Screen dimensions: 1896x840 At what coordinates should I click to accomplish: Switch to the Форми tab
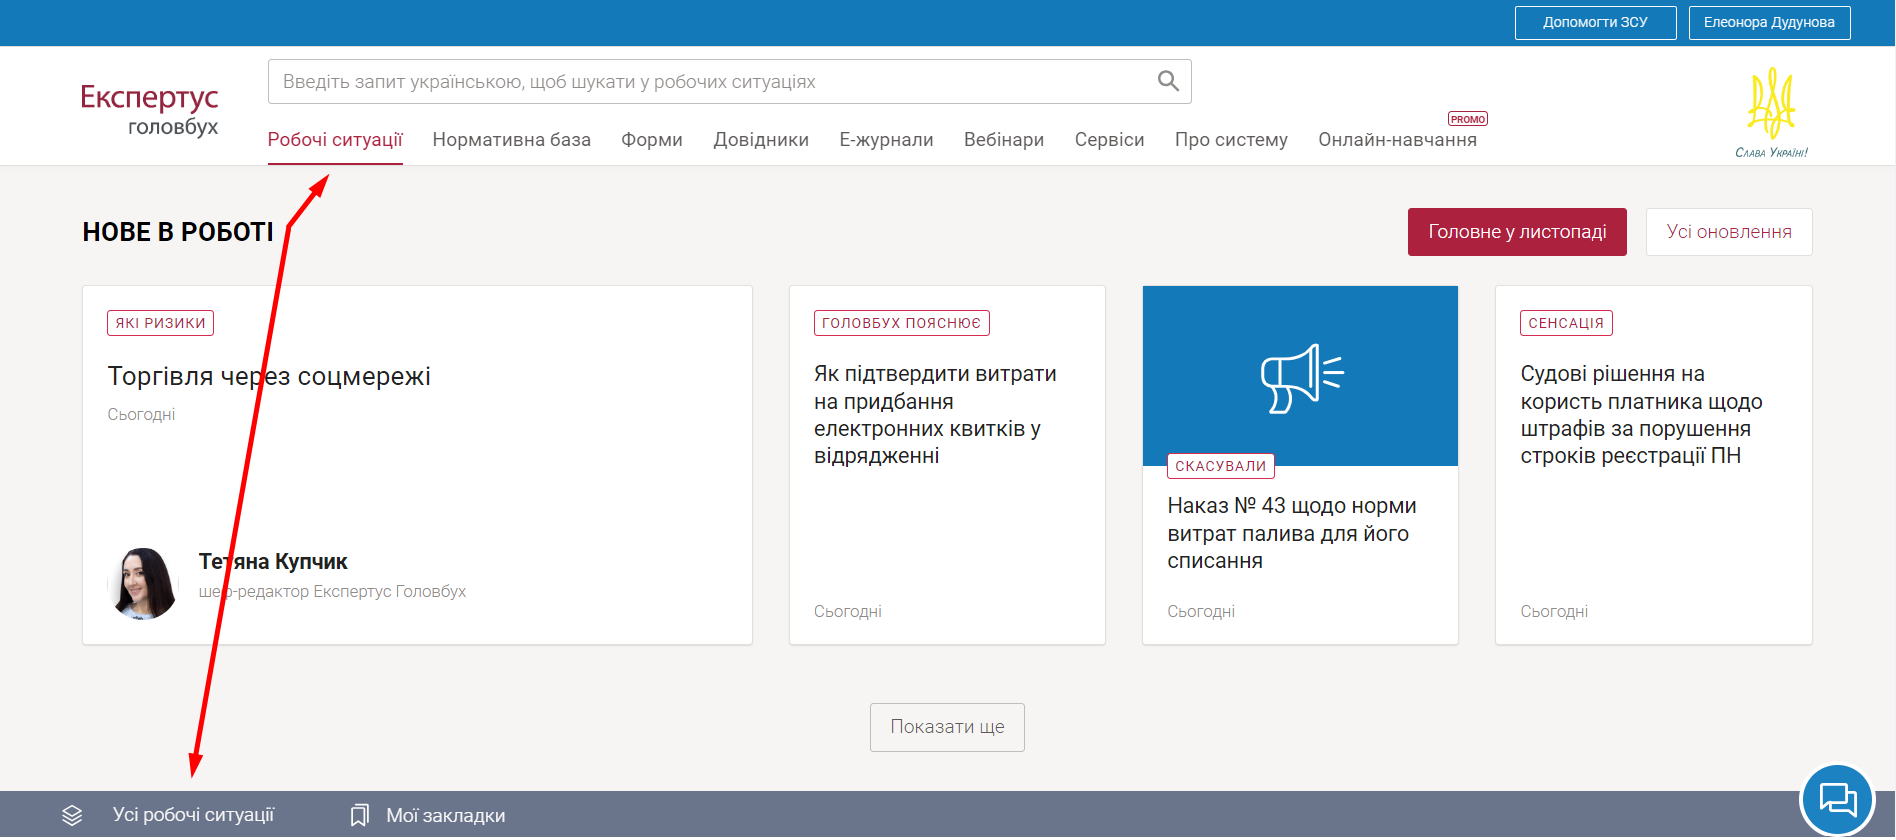[651, 140]
